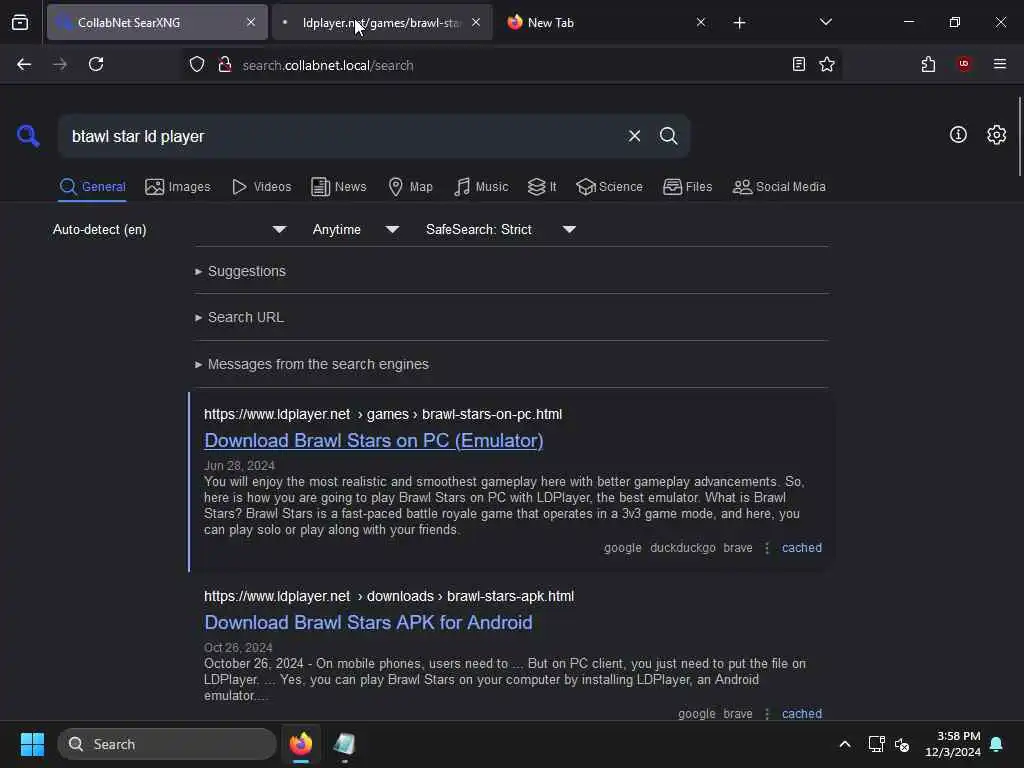This screenshot has height=768, width=1024.
Task: Select the General search category
Action: 92,187
